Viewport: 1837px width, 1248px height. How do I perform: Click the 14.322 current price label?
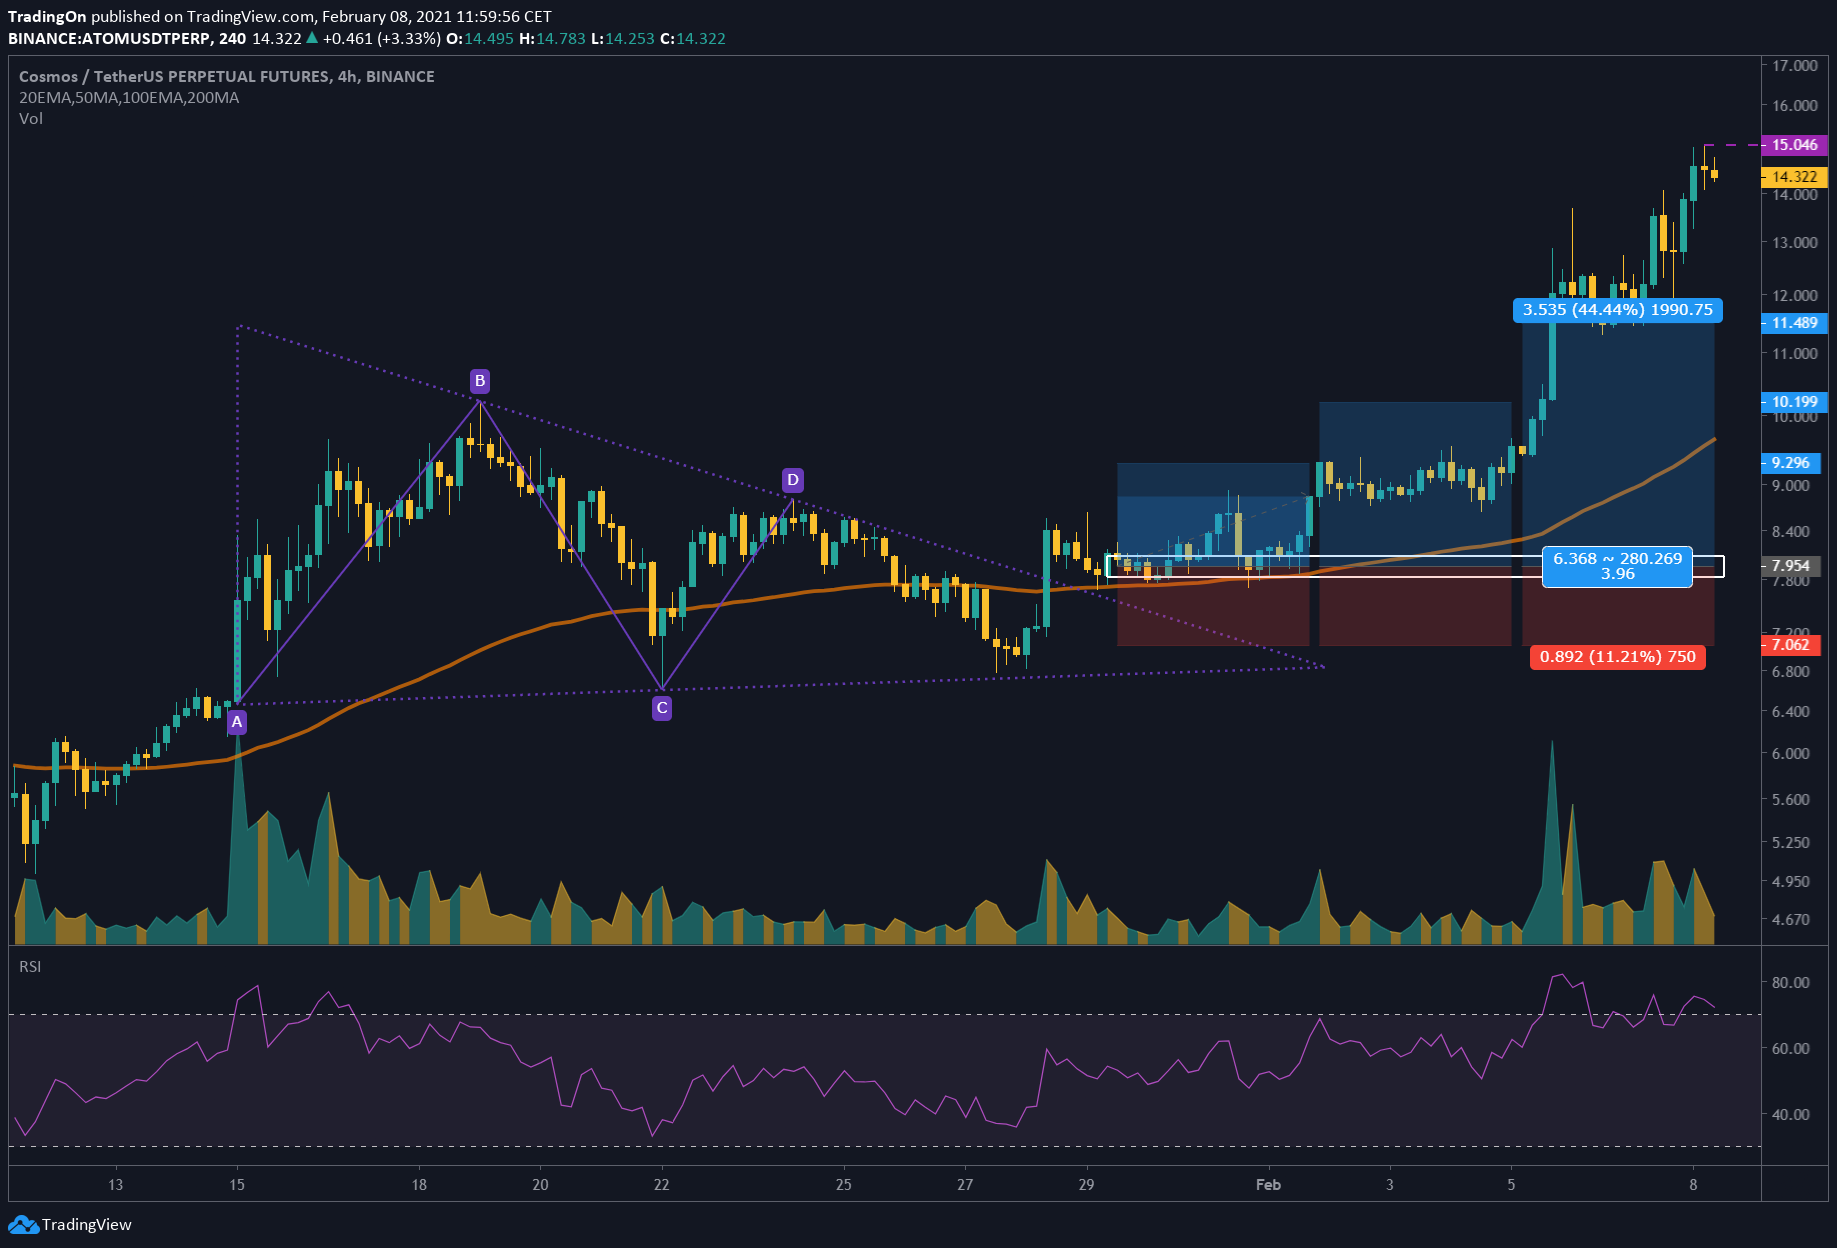point(1794,177)
